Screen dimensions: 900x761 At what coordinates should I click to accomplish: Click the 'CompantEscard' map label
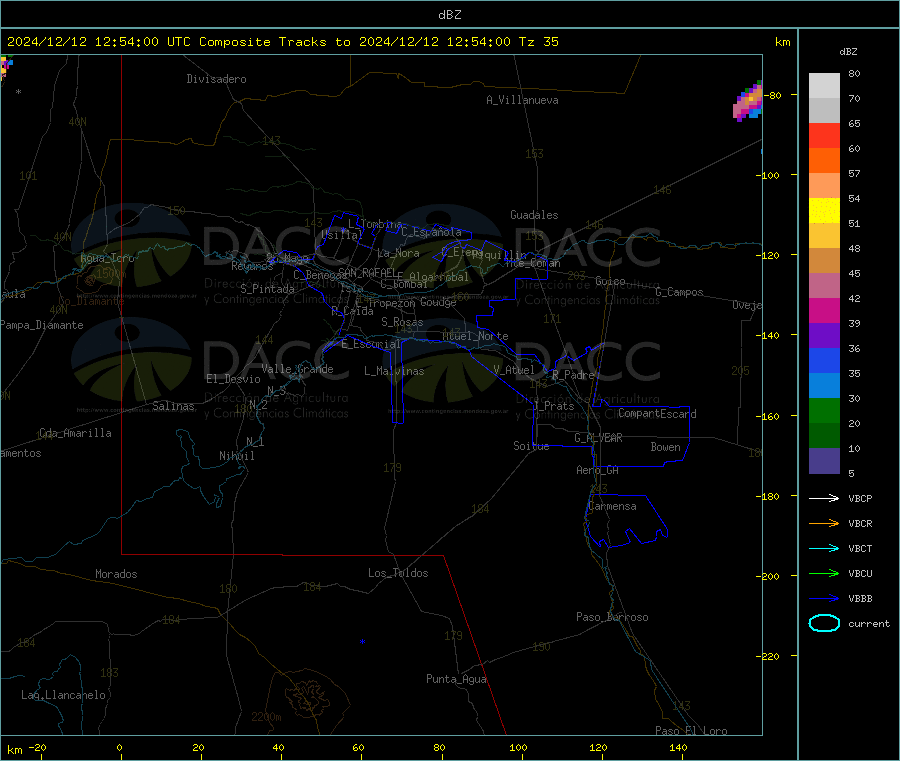(658, 413)
